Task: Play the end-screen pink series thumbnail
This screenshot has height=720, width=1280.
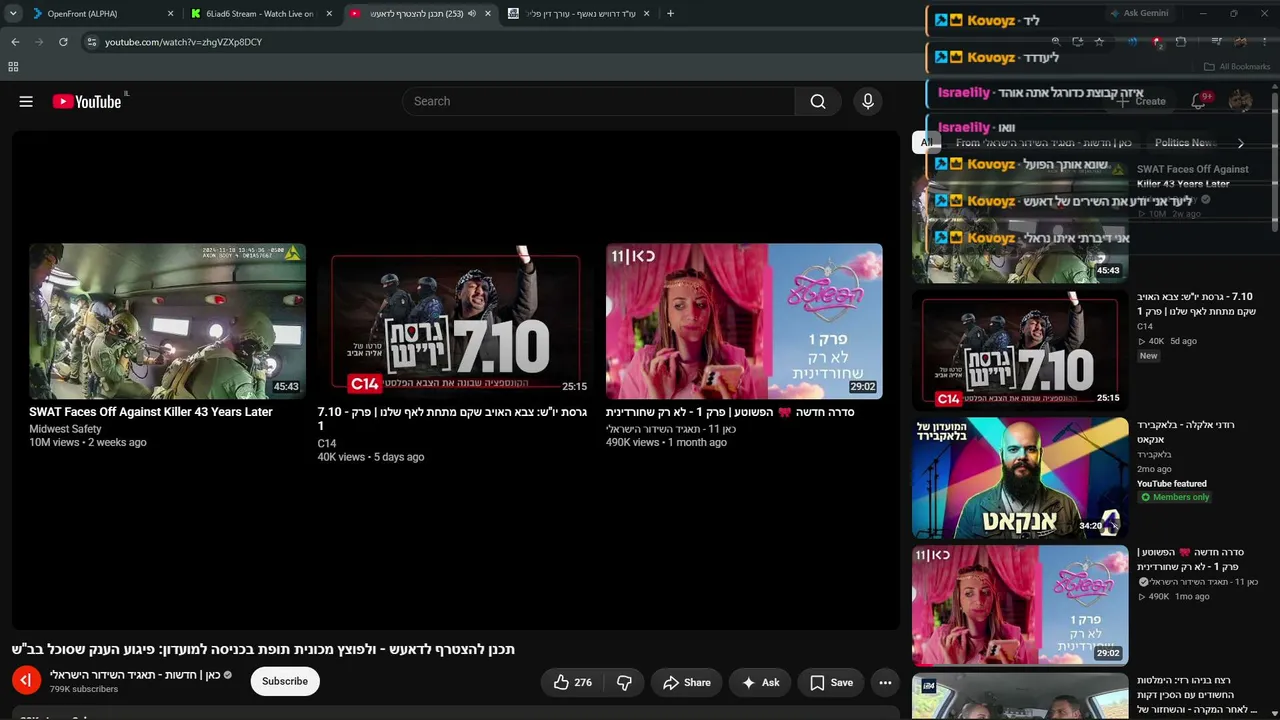Action: pos(744,321)
